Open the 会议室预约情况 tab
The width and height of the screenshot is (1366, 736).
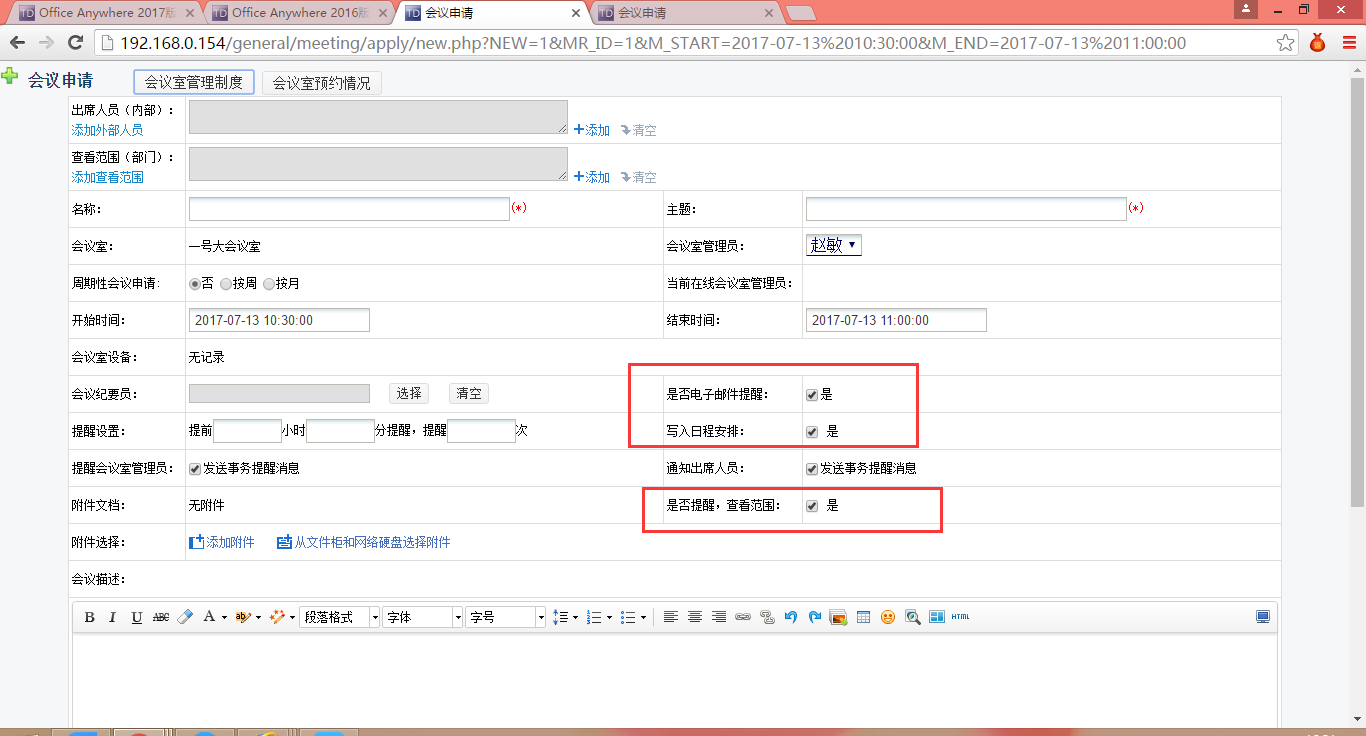(x=321, y=83)
